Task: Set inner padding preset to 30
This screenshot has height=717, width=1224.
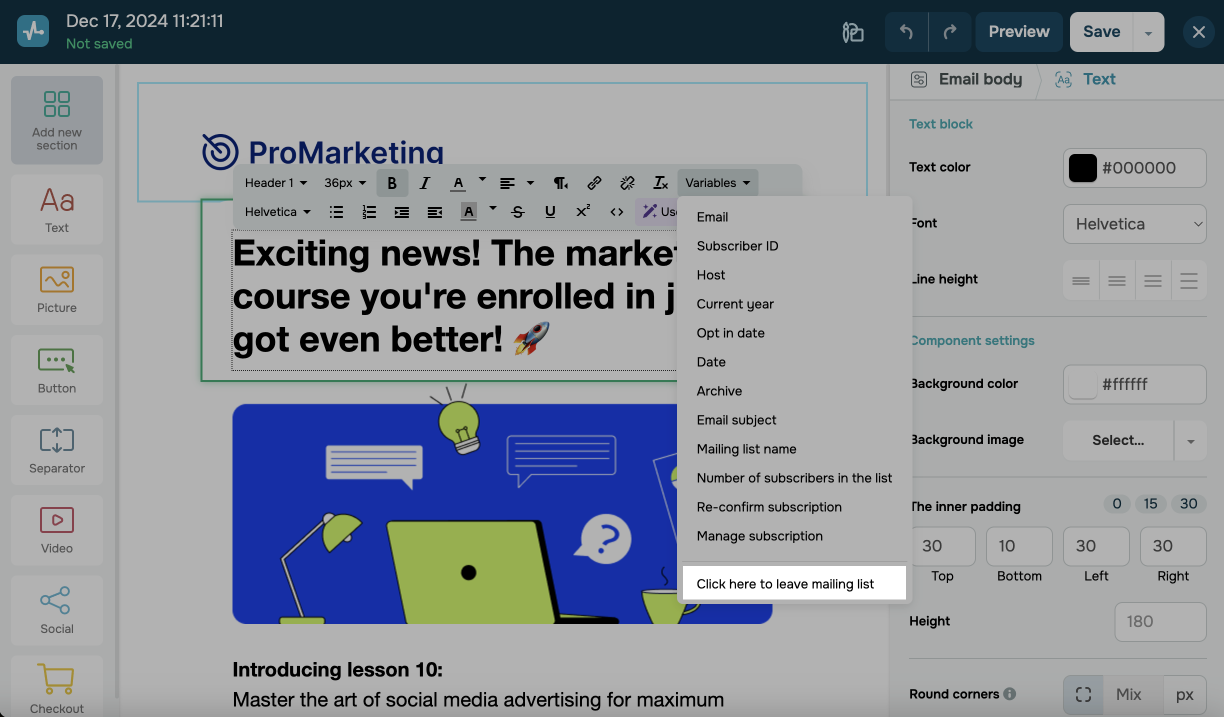Action: 1188,504
